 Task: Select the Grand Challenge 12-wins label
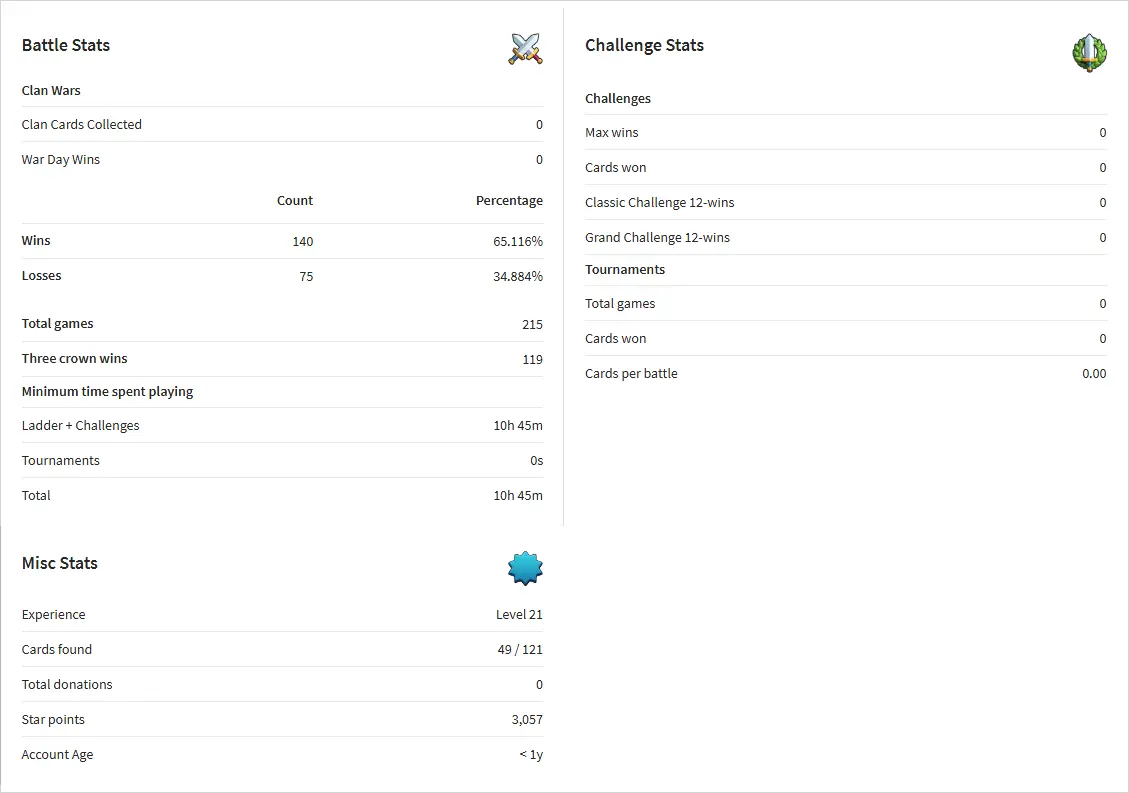click(657, 237)
